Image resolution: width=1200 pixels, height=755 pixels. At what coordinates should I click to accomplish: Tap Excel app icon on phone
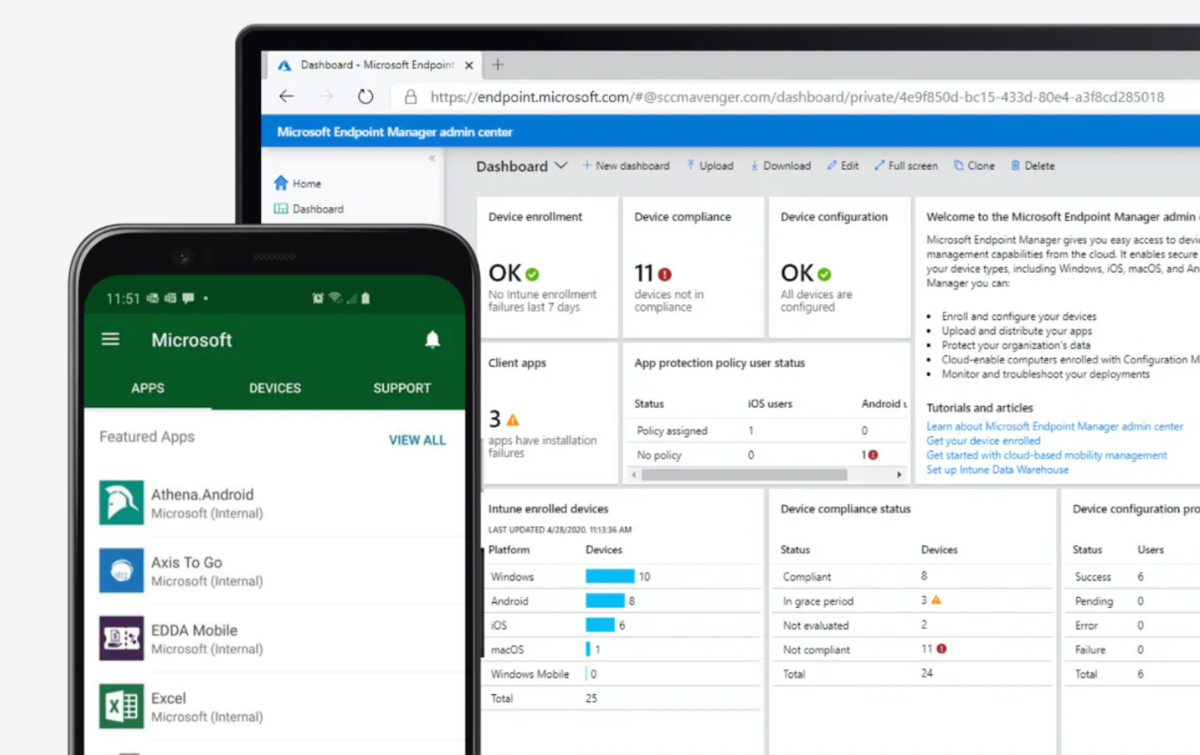pos(121,707)
